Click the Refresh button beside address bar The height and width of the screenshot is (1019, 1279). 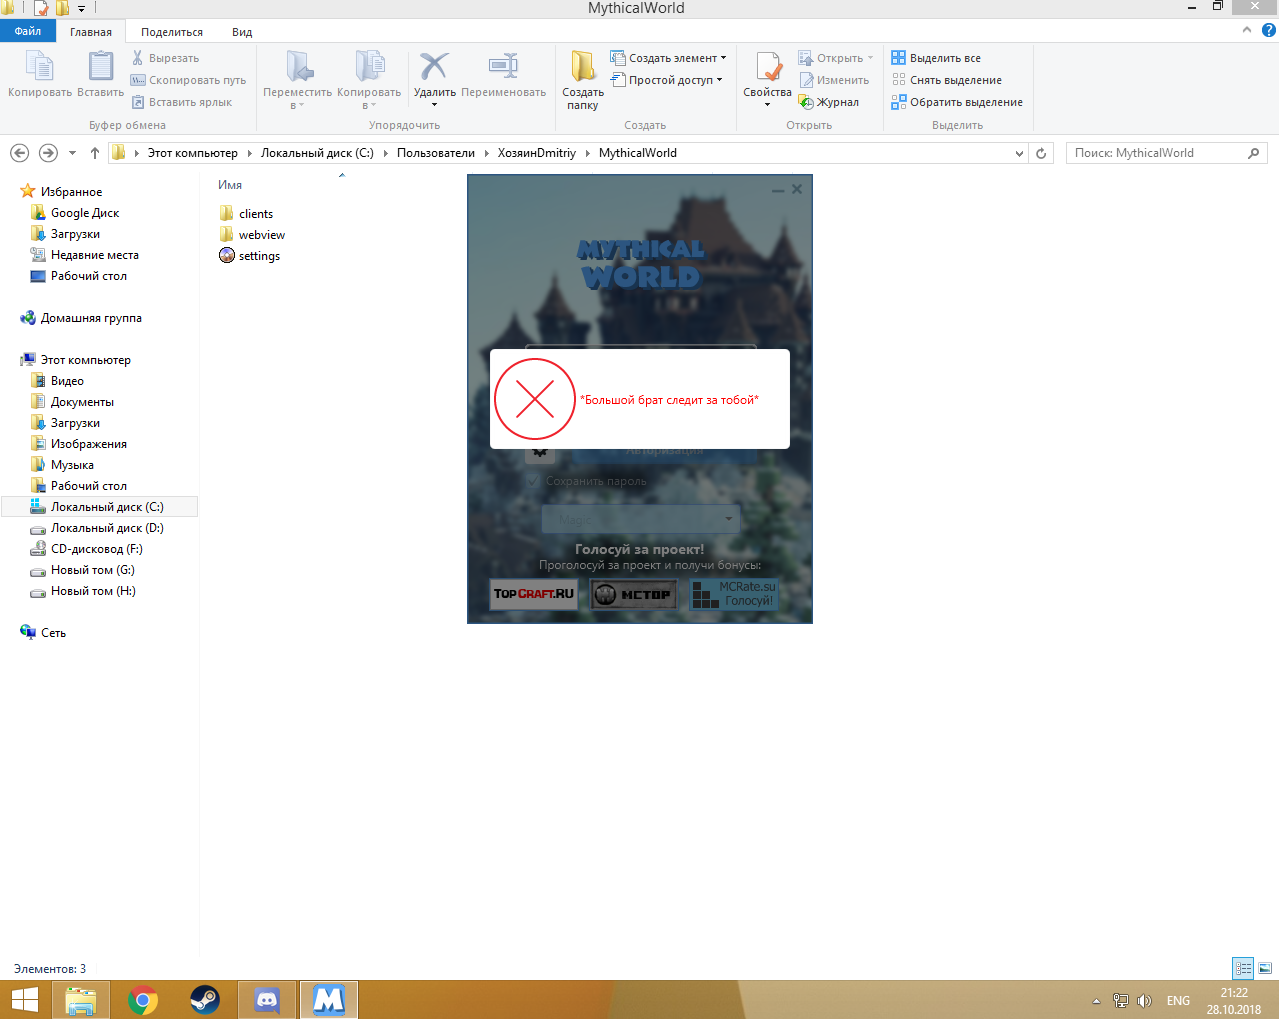click(x=1041, y=153)
